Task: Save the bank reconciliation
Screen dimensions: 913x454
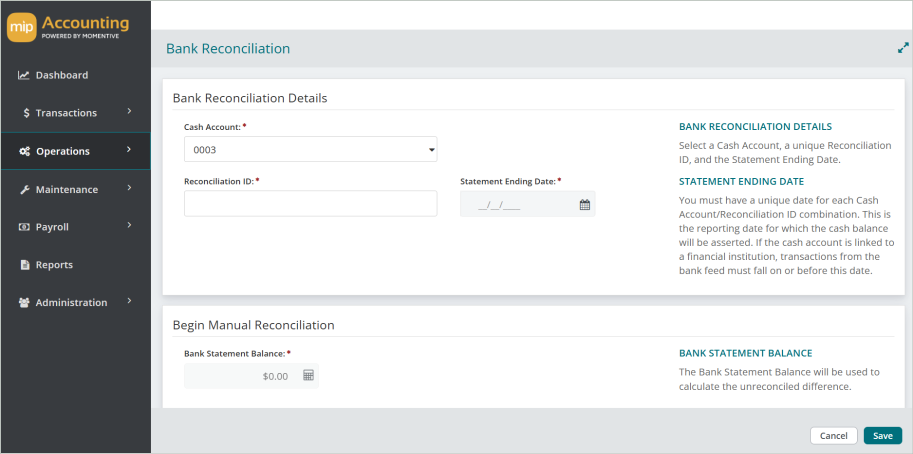Action: 883,436
